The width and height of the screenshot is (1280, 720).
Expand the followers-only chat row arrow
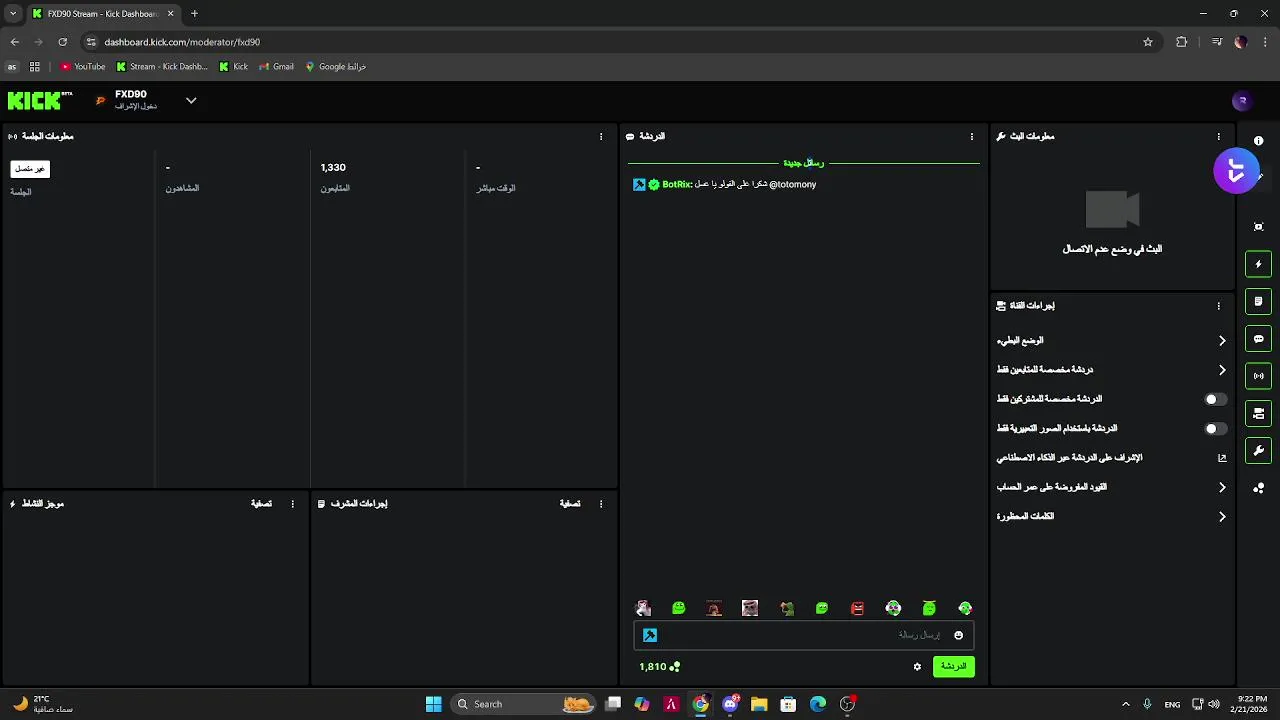(x=1222, y=370)
